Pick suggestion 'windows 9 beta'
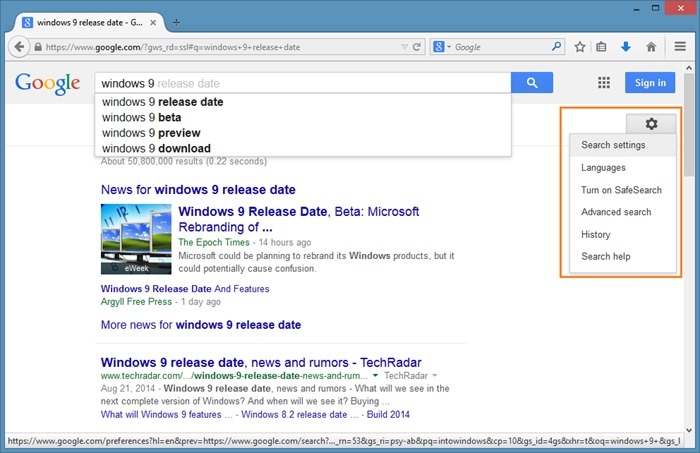 click(x=303, y=117)
